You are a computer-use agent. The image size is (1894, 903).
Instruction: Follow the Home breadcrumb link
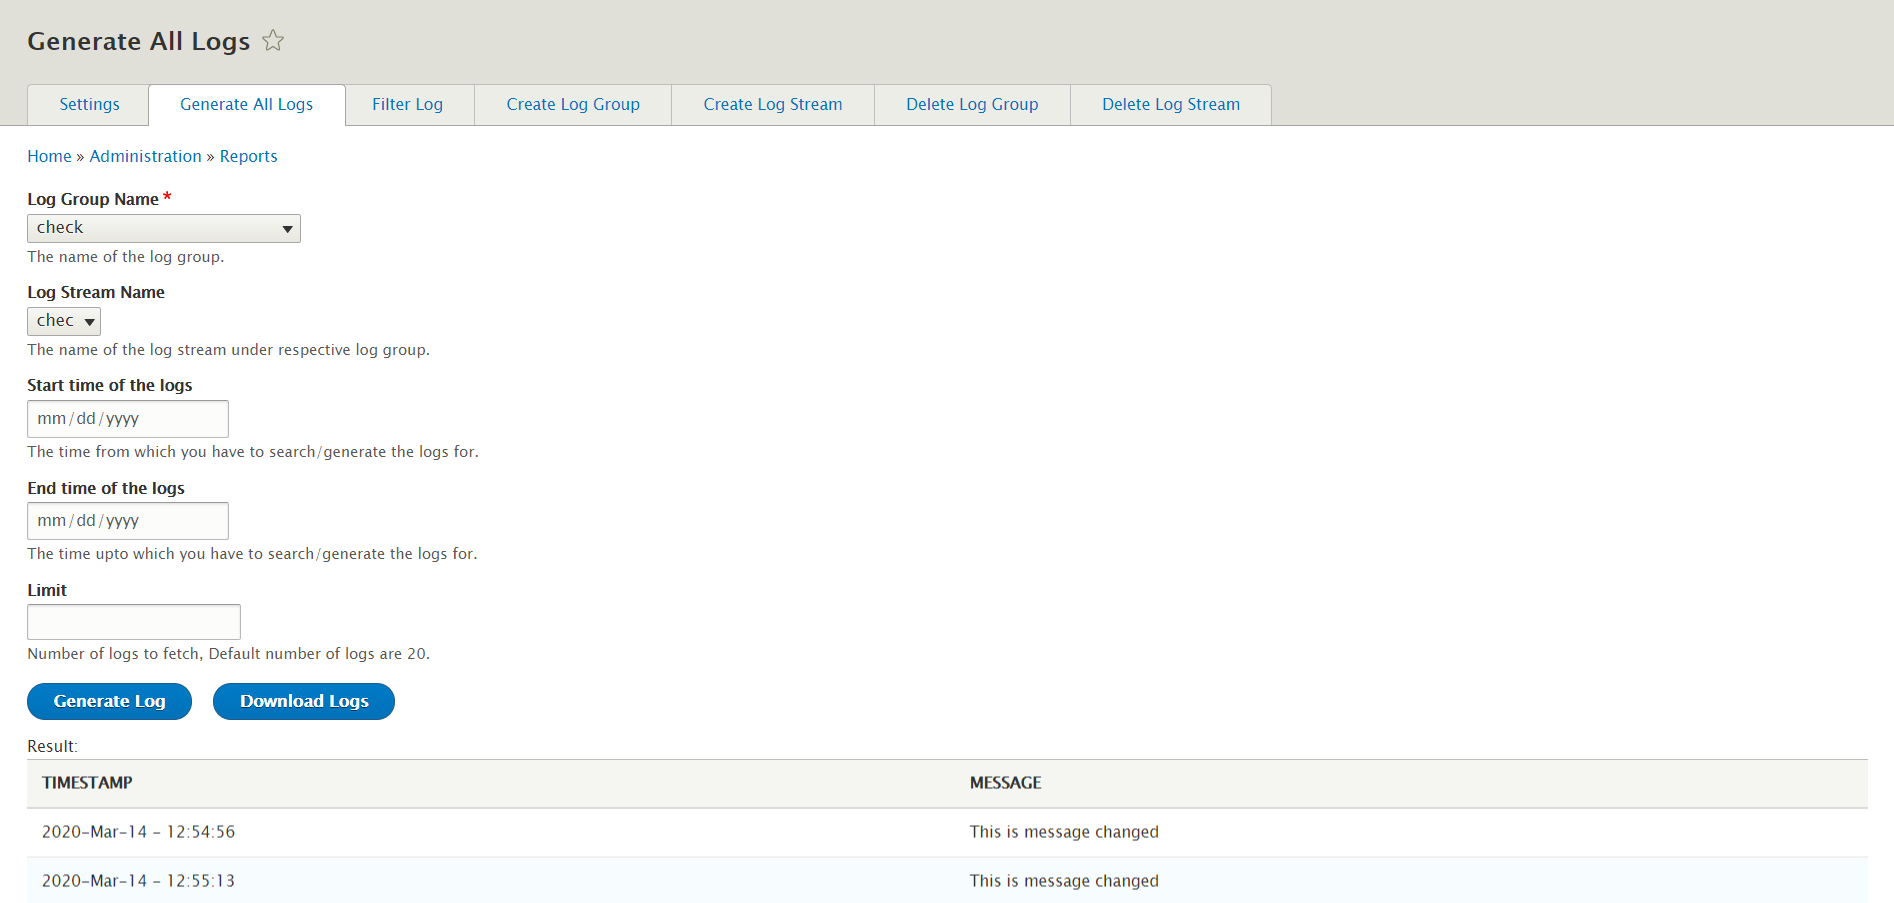pyautogui.click(x=49, y=156)
